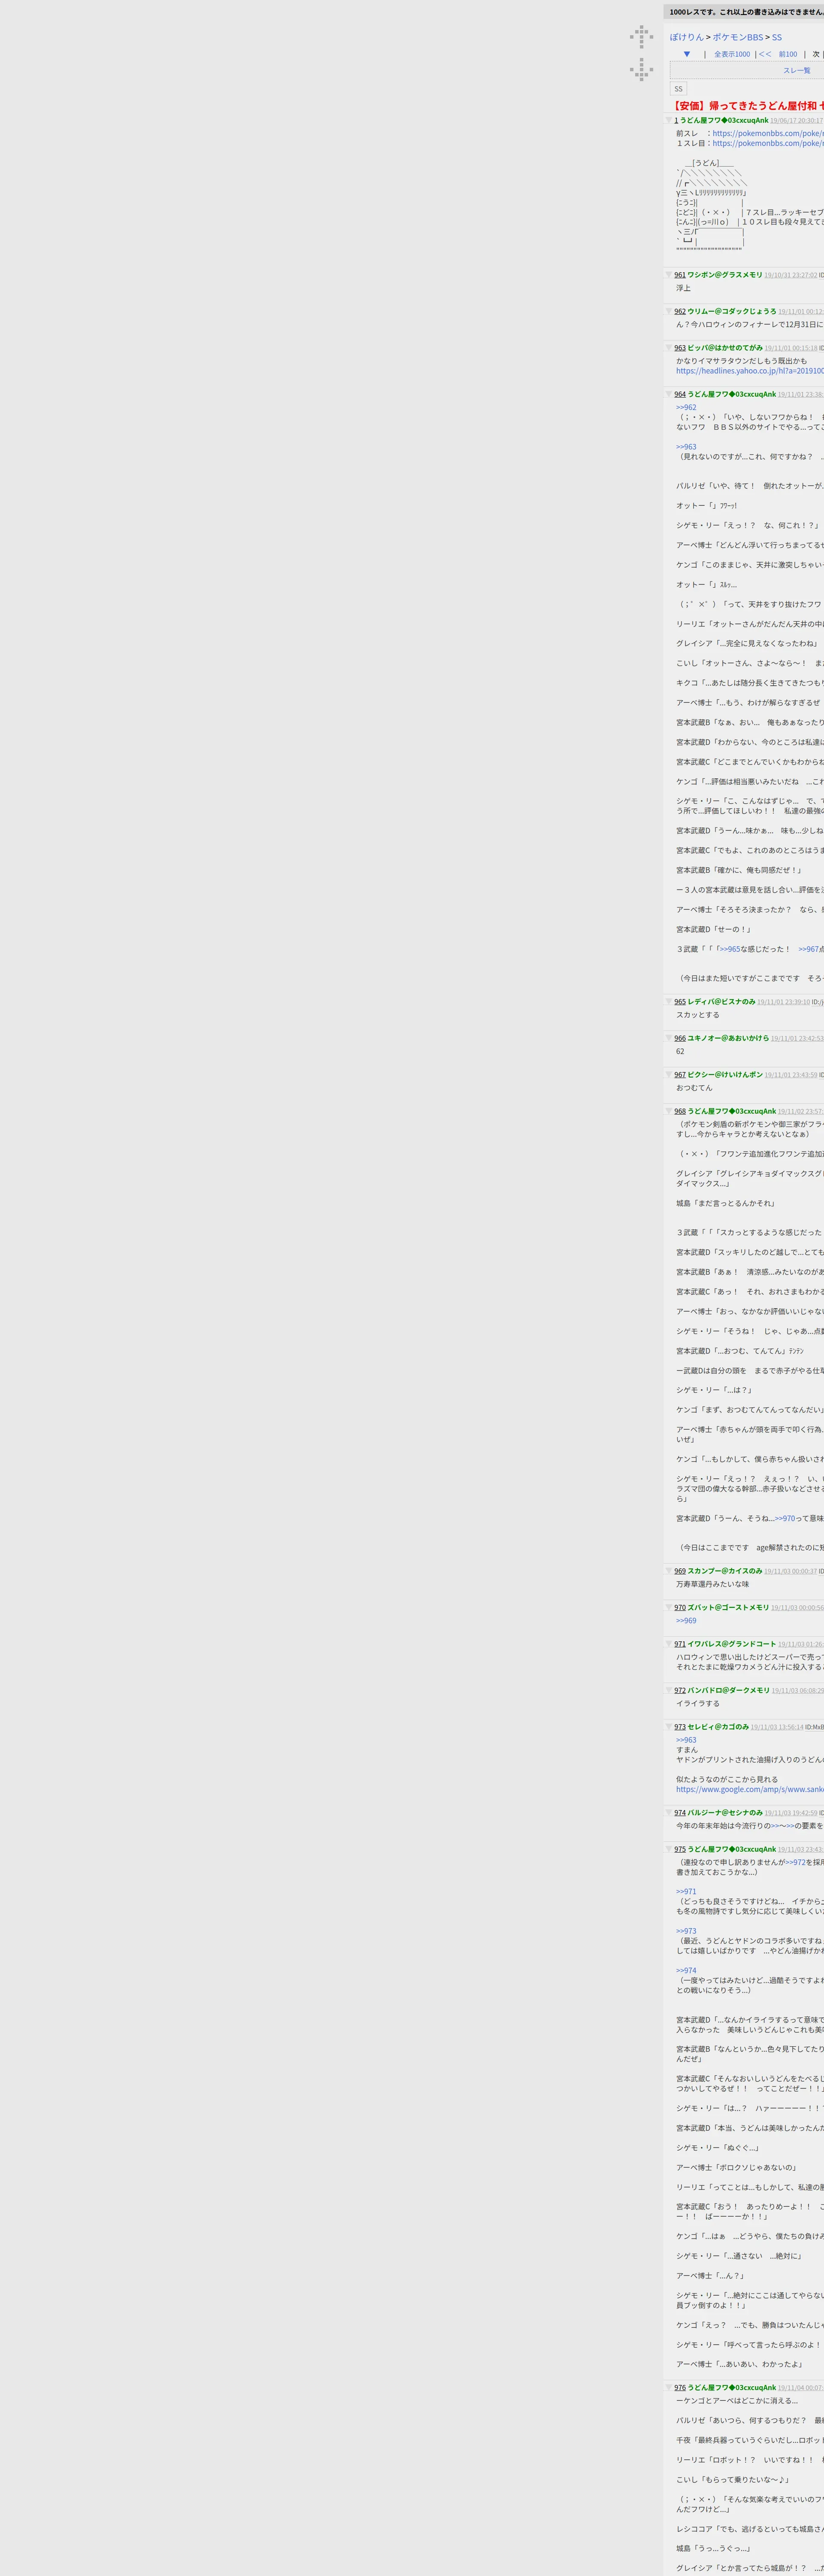This screenshot has height=2576, width=824.
Task: Click poster name ウリムー@コダックじょうろ
Action: 732,311
